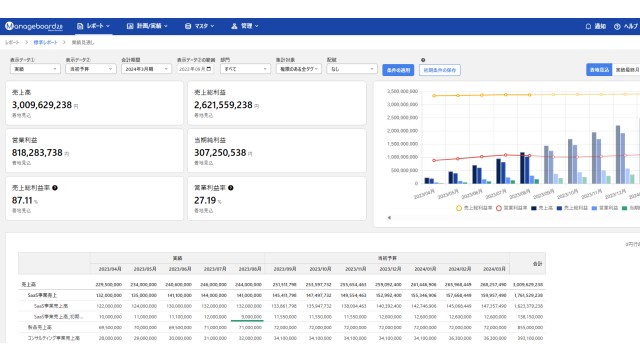Viewport: 640px width, 360px height.
Task: Click the cell 229,500,000 in 売上高 row
Action: tap(109, 284)
